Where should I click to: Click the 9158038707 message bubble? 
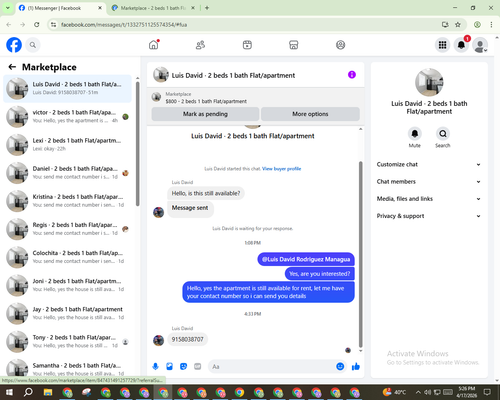point(187,339)
